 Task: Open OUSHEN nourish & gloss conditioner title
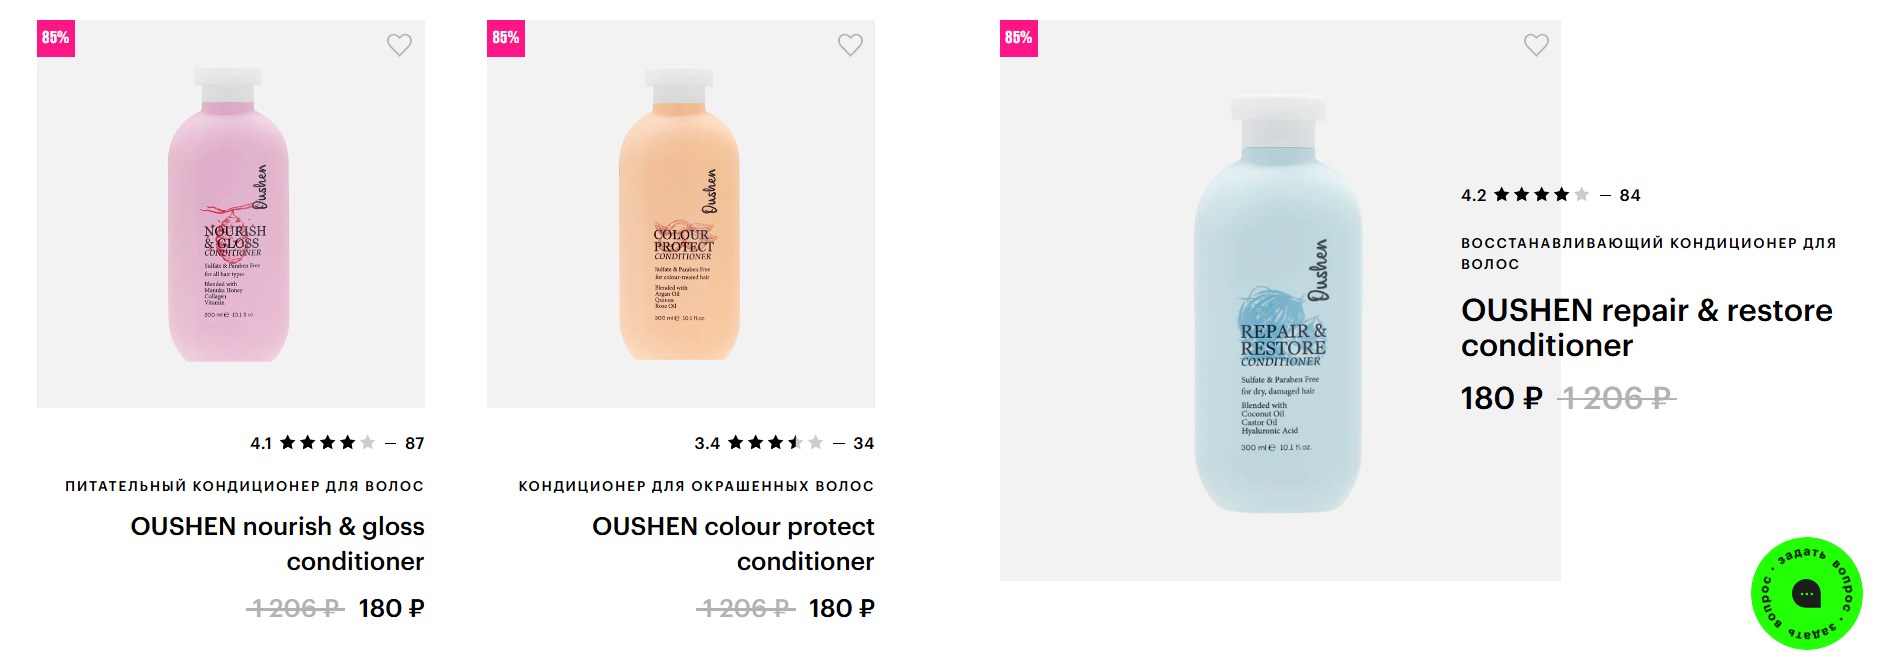pyautogui.click(x=277, y=543)
